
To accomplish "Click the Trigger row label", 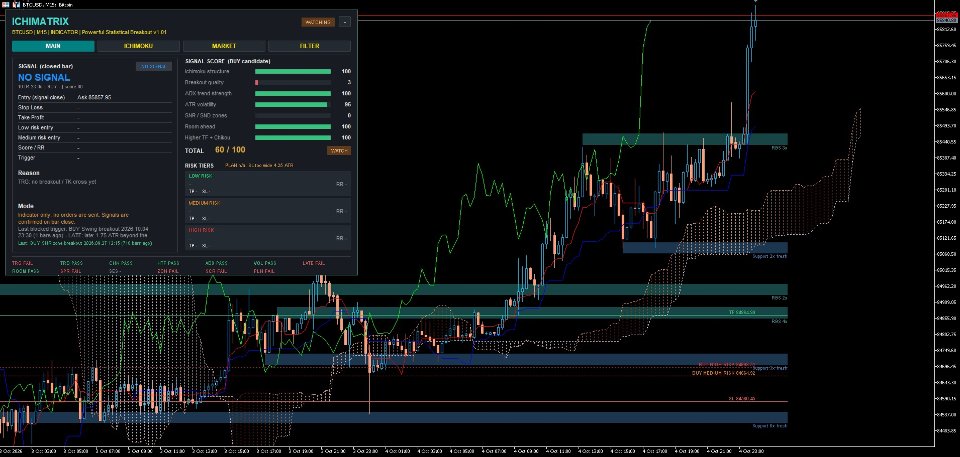I will click(x=27, y=158).
